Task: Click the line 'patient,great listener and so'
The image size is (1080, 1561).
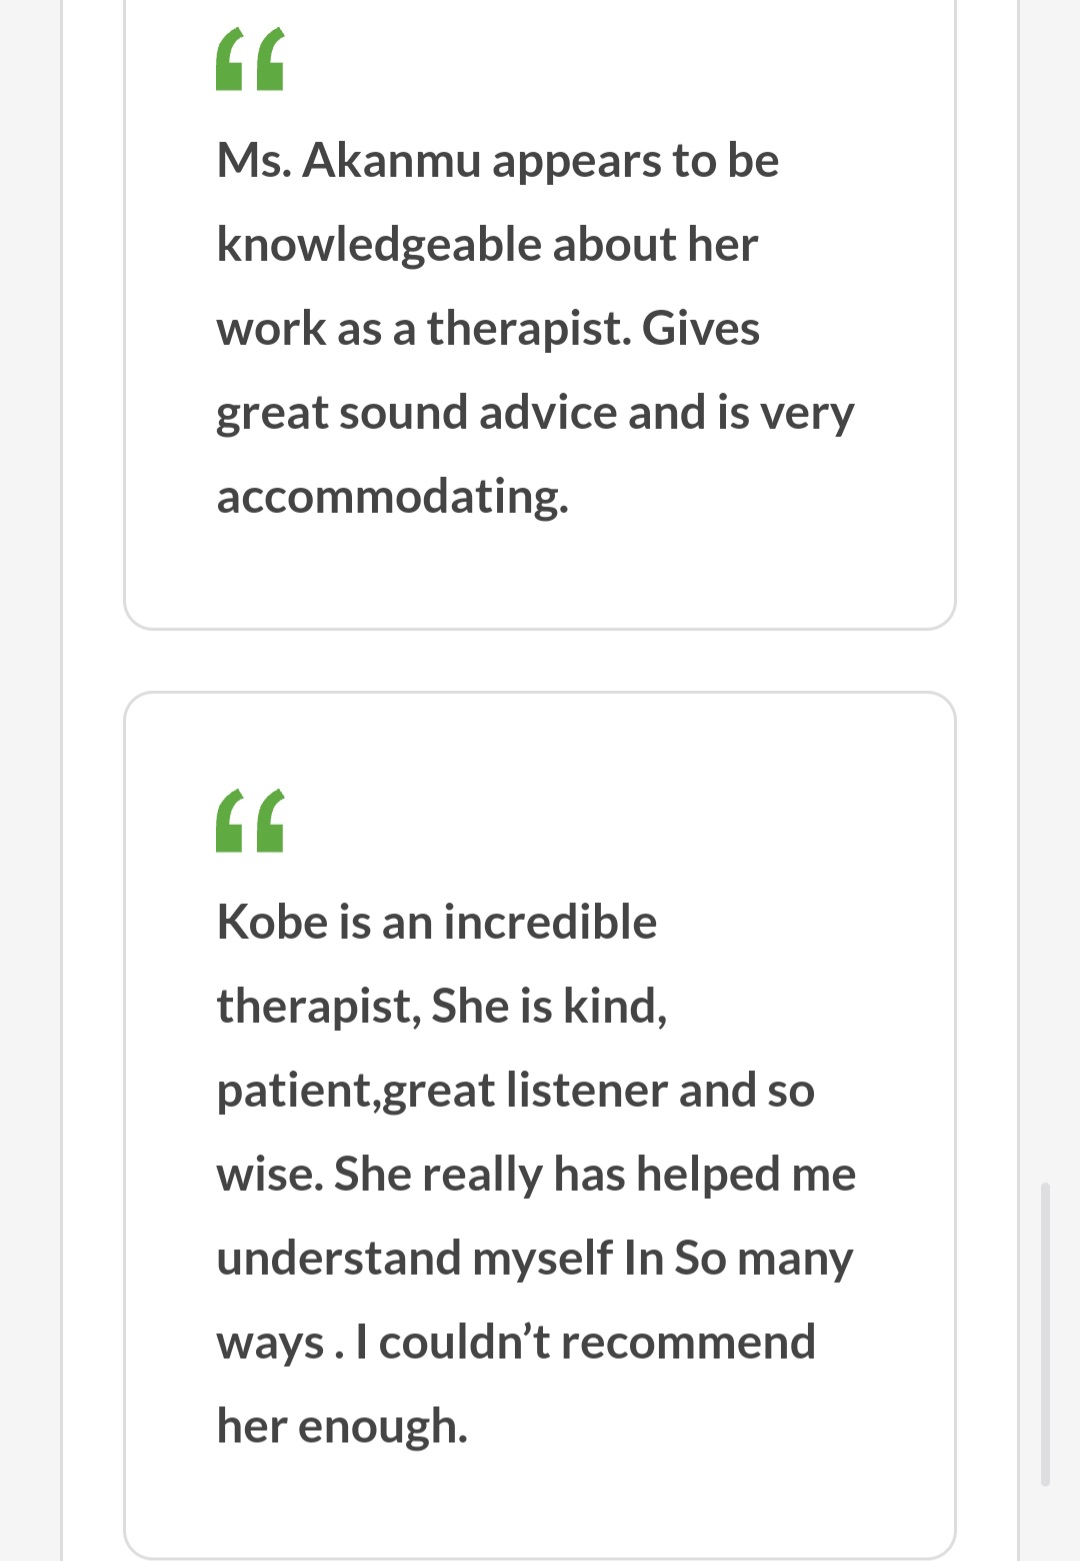Action: (x=515, y=1090)
